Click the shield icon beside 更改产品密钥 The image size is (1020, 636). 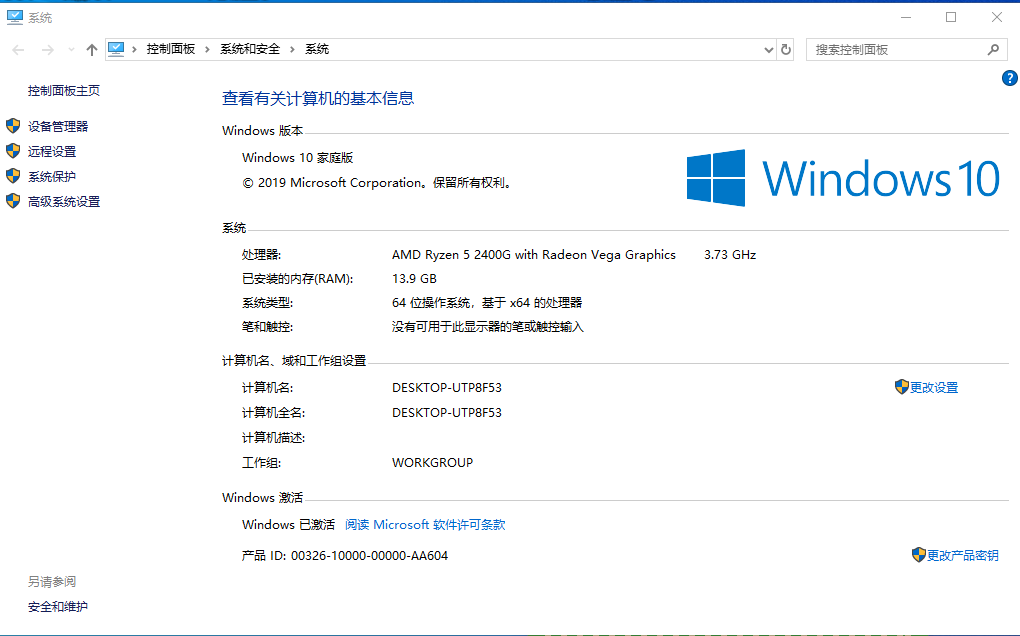coord(919,555)
